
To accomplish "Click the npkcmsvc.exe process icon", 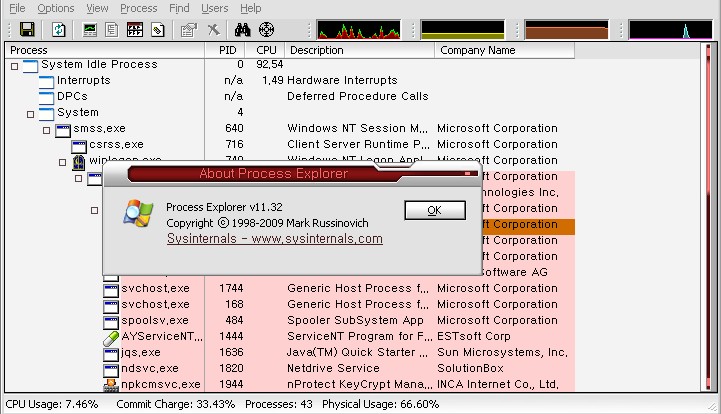I will pos(111,385).
